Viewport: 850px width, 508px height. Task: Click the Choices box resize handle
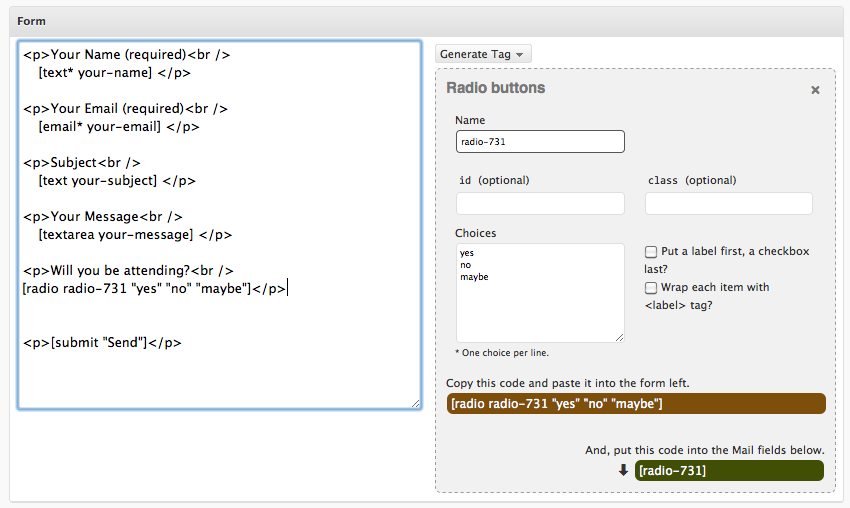pyautogui.click(x=619, y=338)
